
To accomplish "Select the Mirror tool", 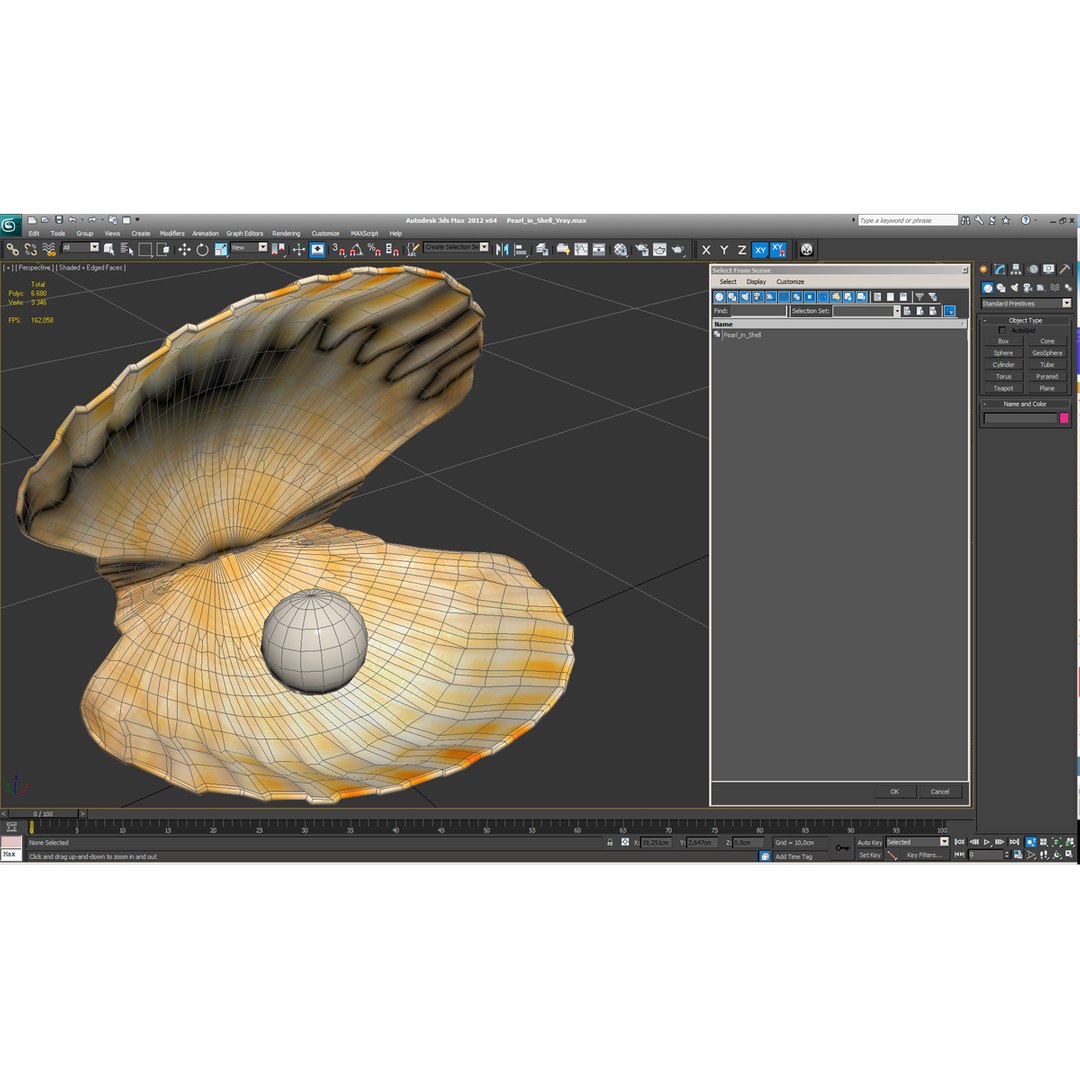I will click(502, 249).
